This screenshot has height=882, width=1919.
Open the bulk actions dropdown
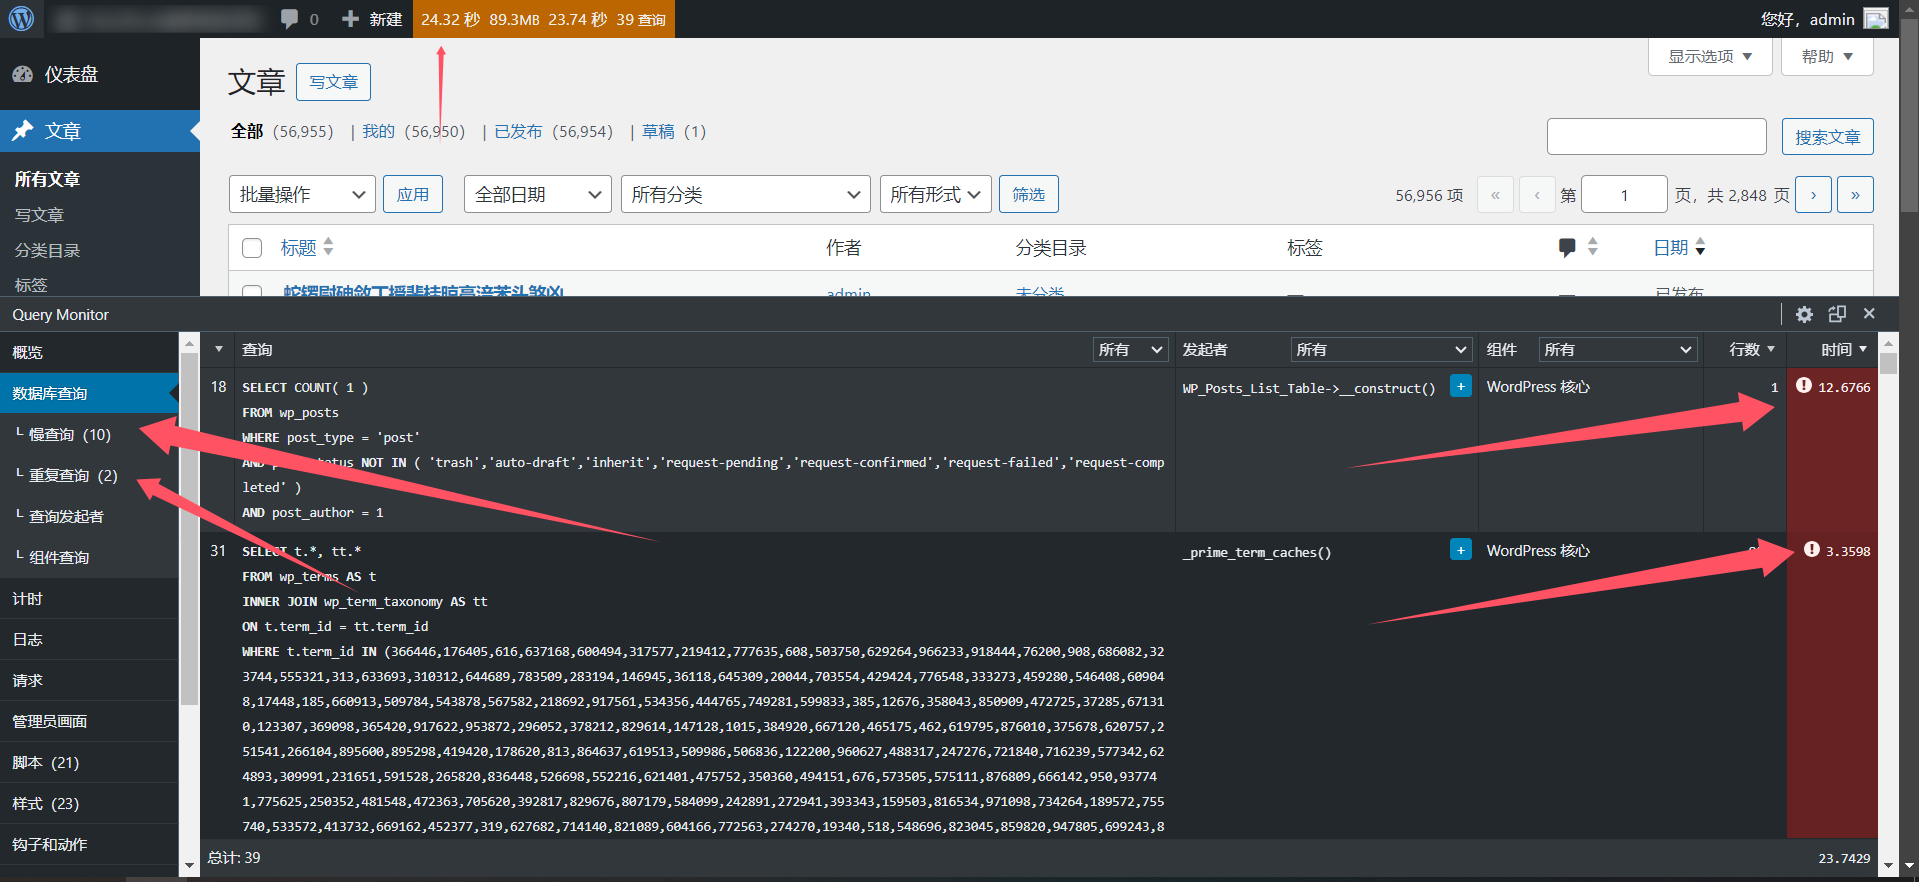coord(302,194)
